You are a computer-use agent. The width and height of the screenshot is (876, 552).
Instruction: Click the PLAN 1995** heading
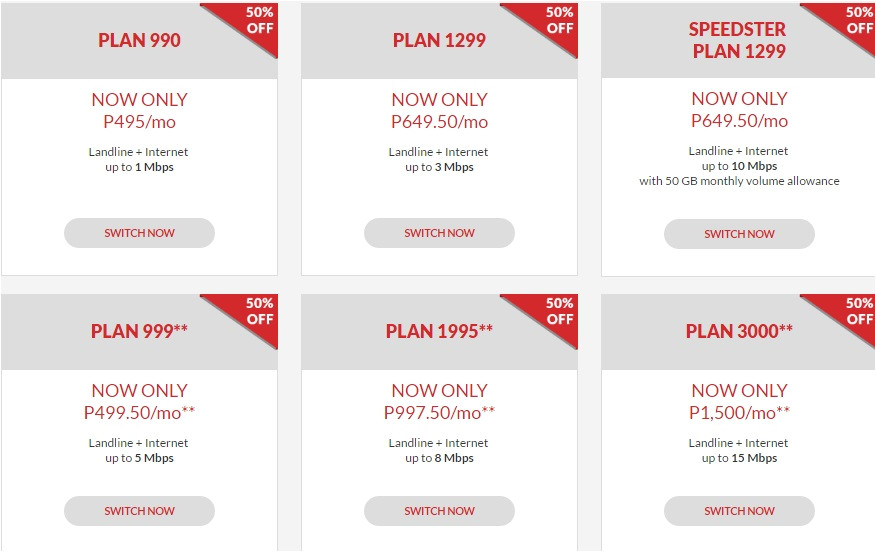[439, 331]
